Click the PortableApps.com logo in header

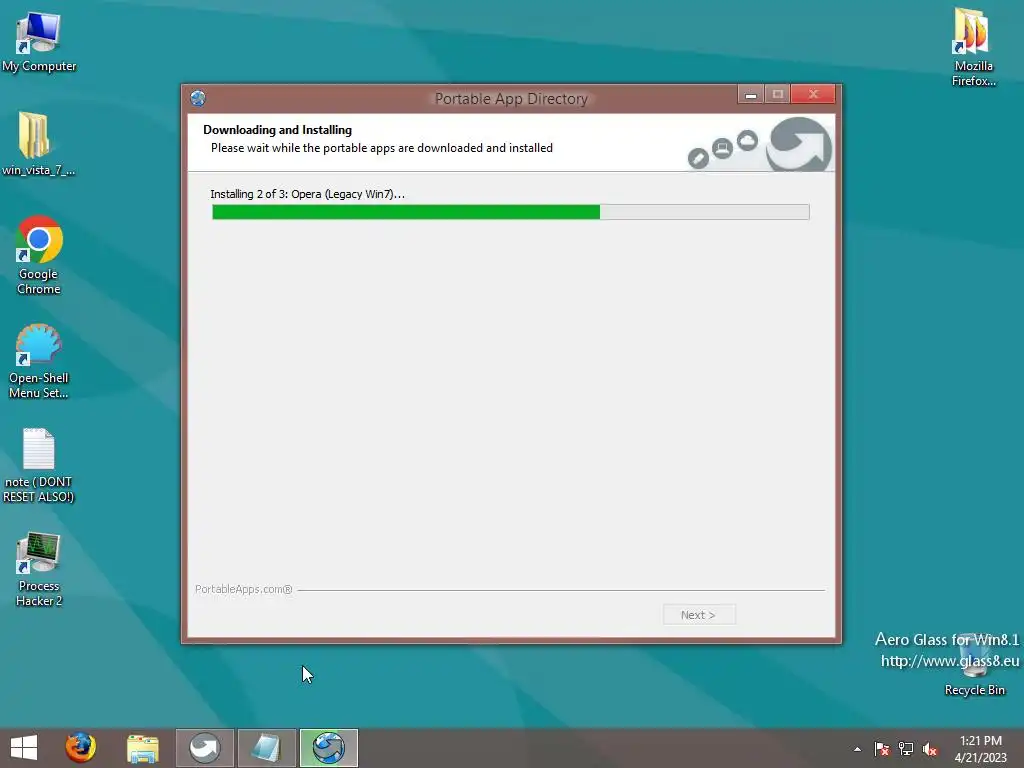coord(798,145)
